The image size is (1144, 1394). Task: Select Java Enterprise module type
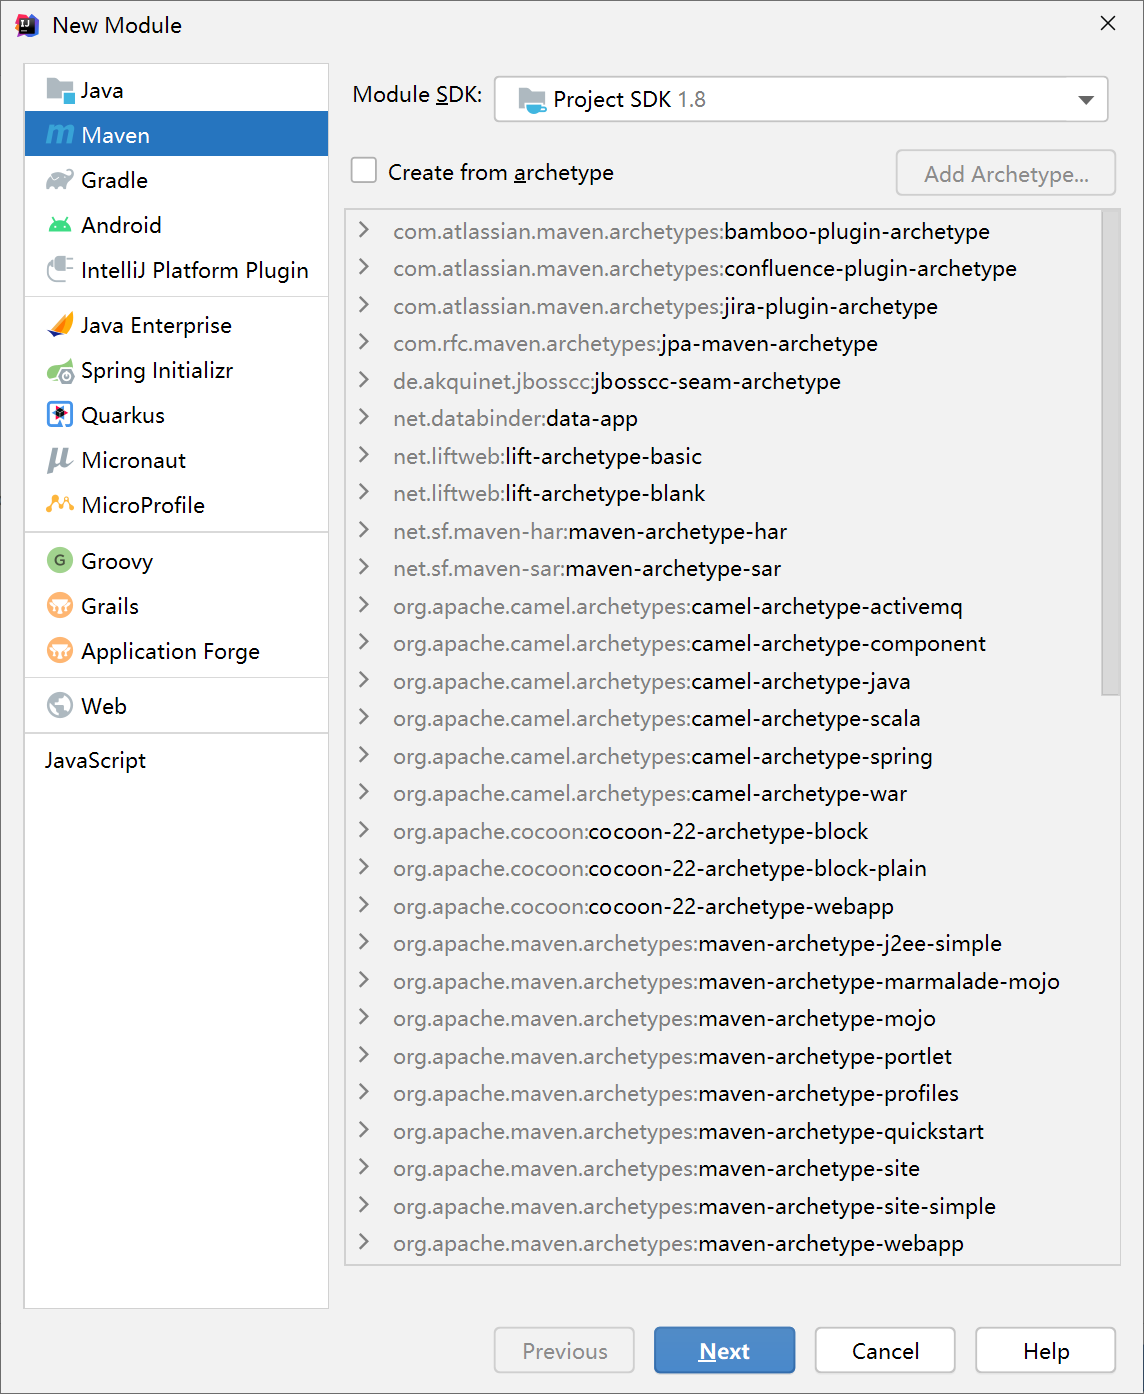click(x=156, y=325)
